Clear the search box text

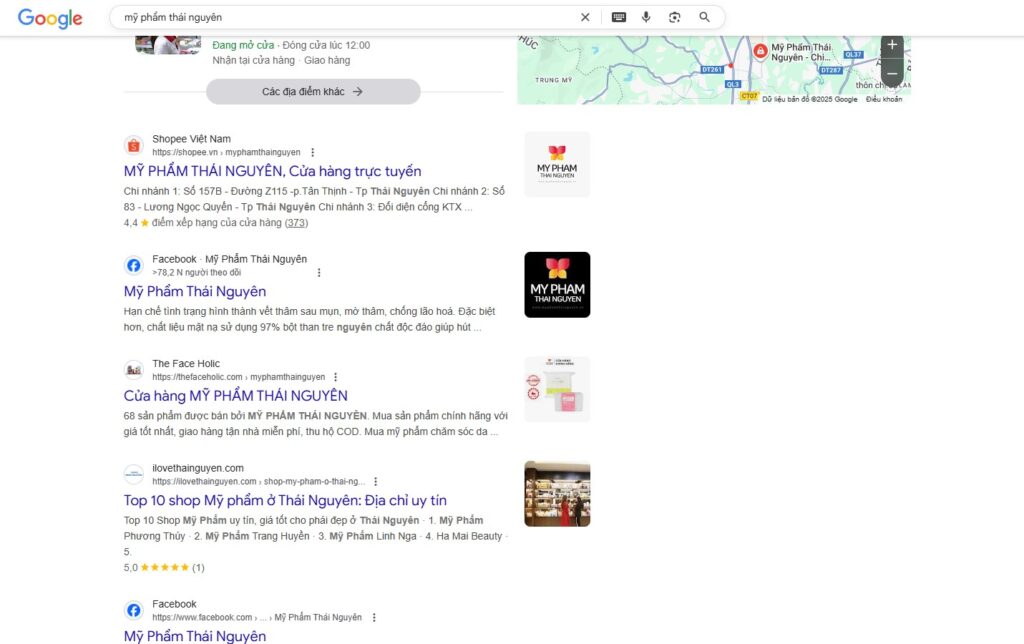click(585, 17)
